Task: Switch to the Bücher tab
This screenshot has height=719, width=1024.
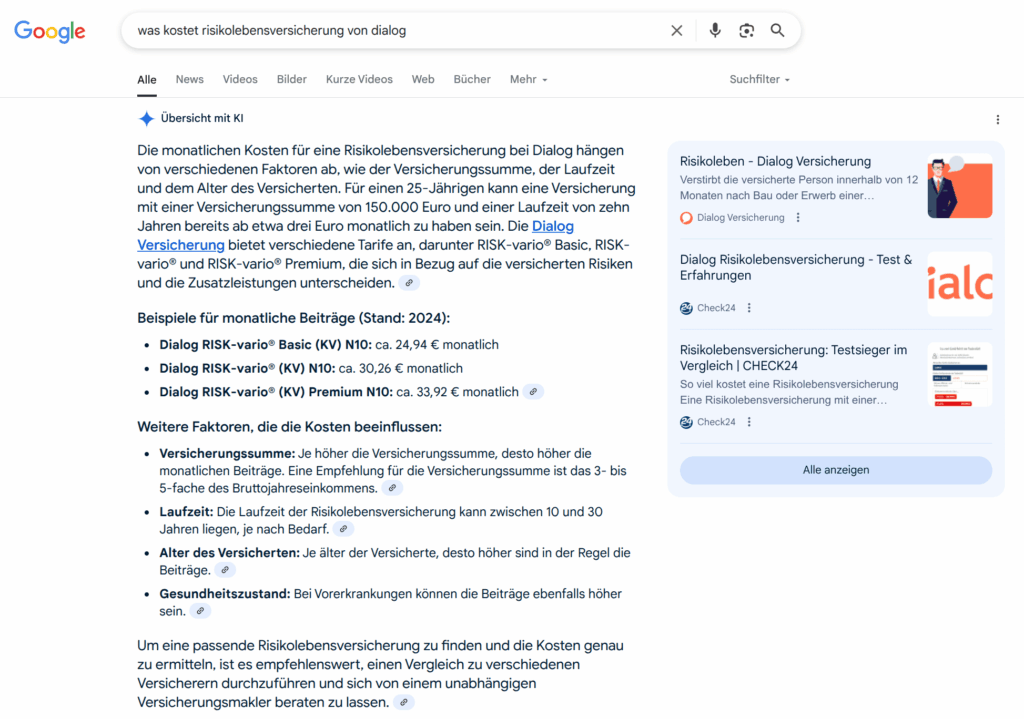Action: click(472, 79)
